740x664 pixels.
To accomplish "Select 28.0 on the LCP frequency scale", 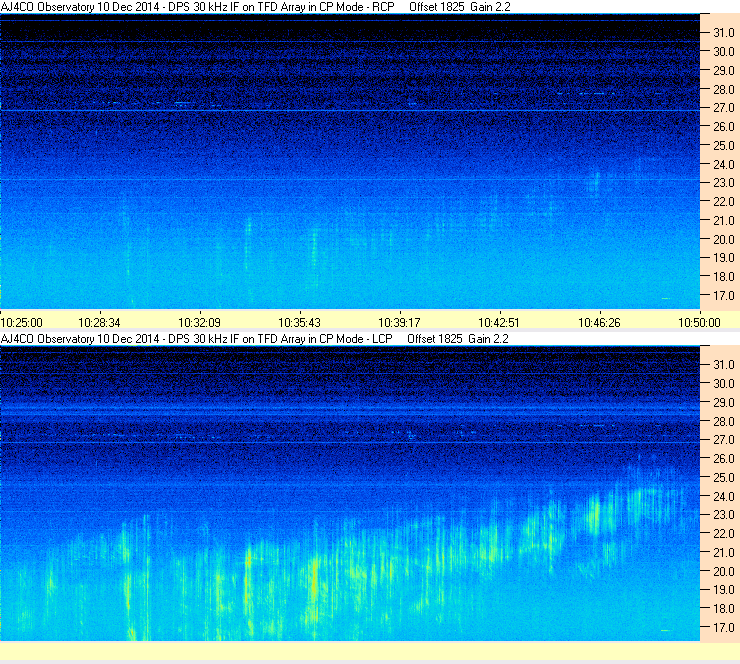I will pos(723,421).
